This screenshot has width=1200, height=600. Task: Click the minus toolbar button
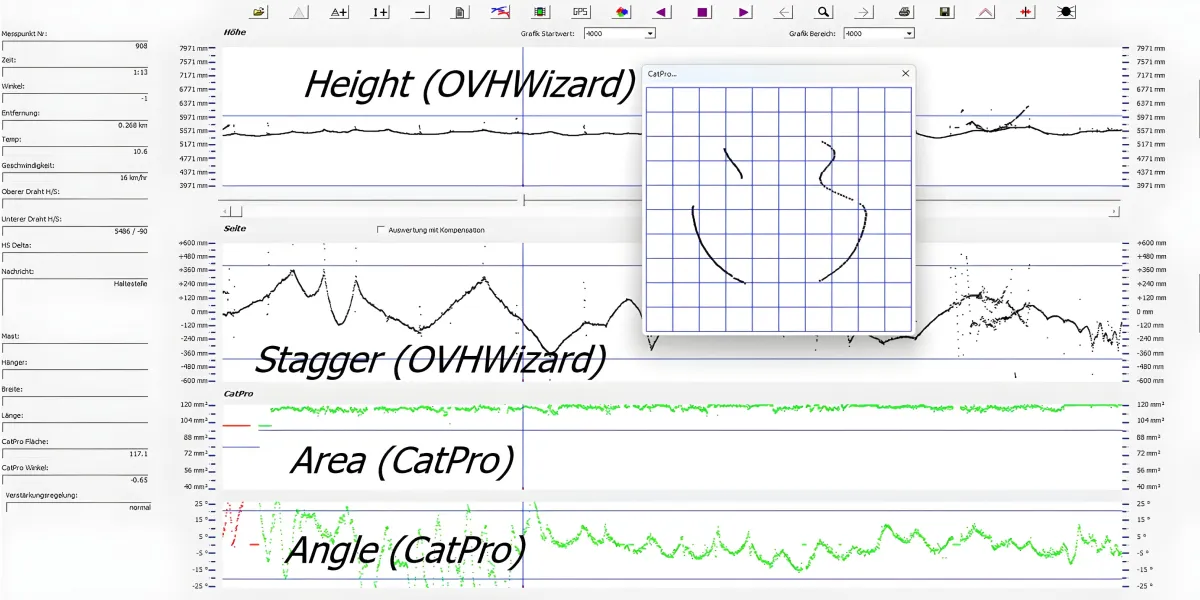coord(420,12)
